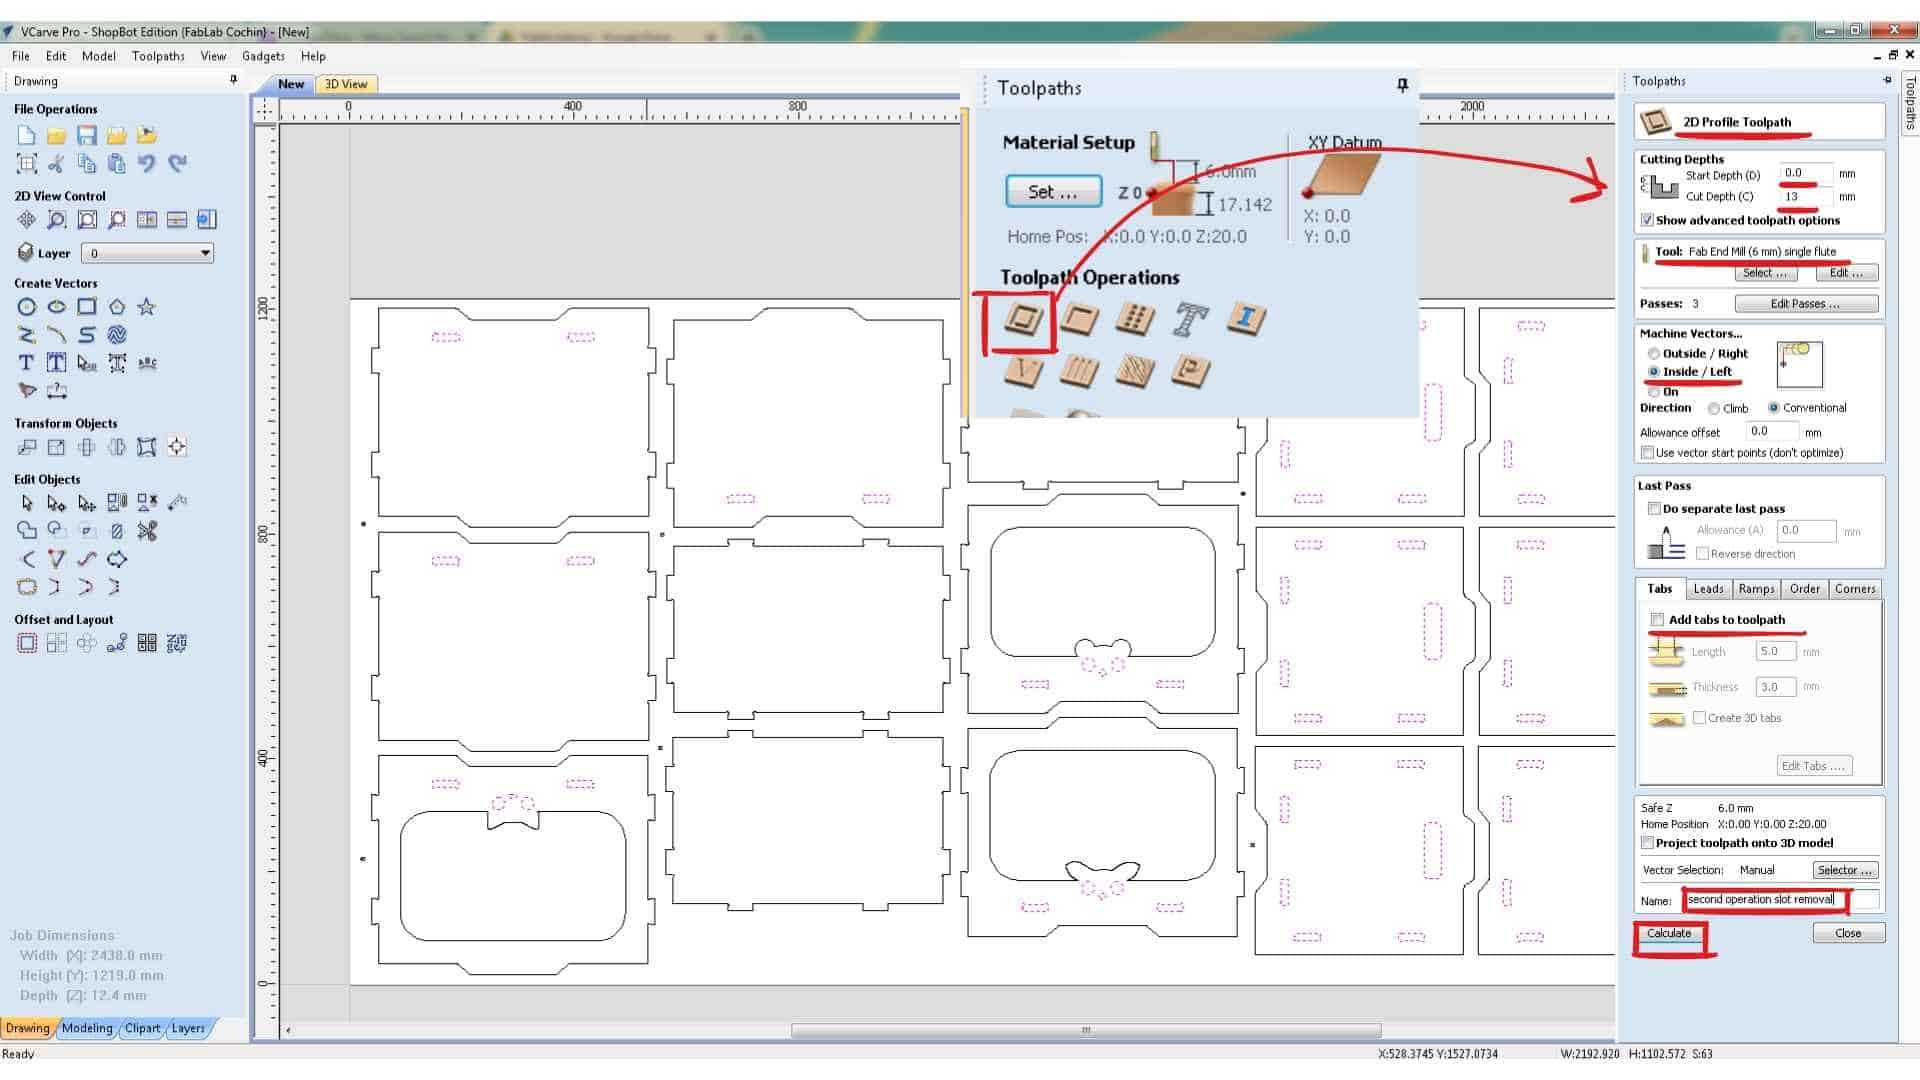Check Do separate last pass
This screenshot has width=1920, height=1080.
[1654, 509]
